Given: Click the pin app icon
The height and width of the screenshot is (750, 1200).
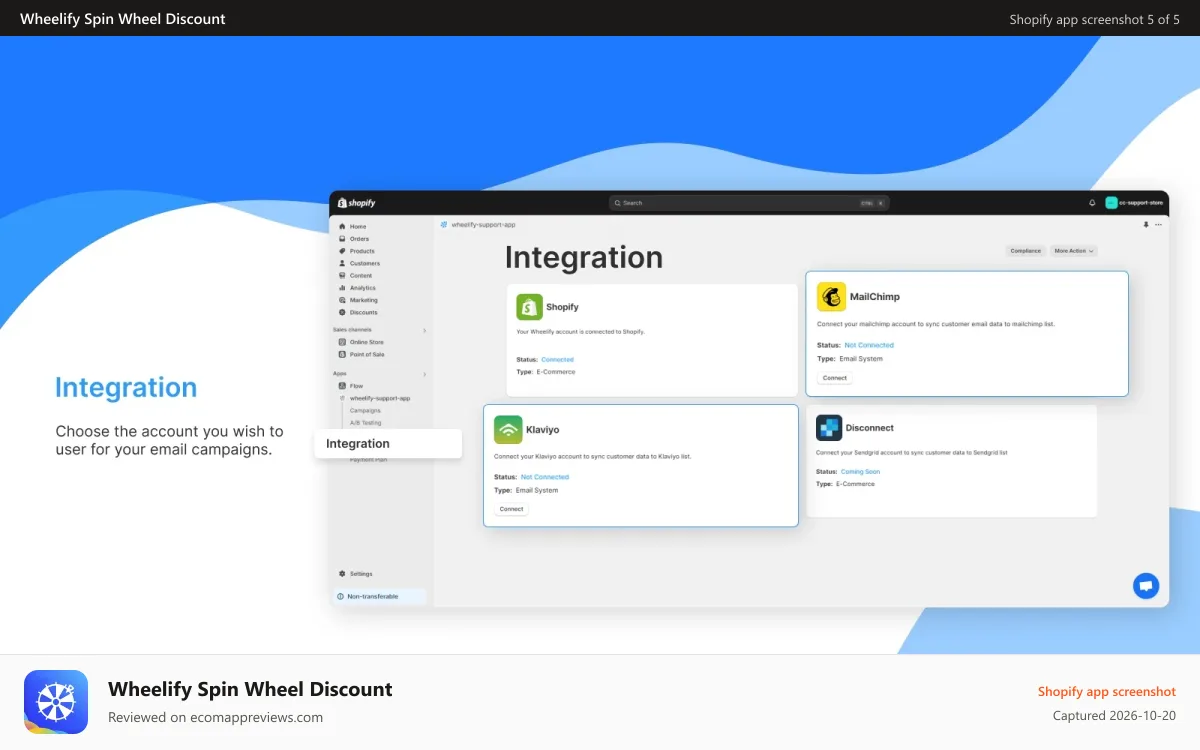Looking at the screenshot, I should [1146, 225].
